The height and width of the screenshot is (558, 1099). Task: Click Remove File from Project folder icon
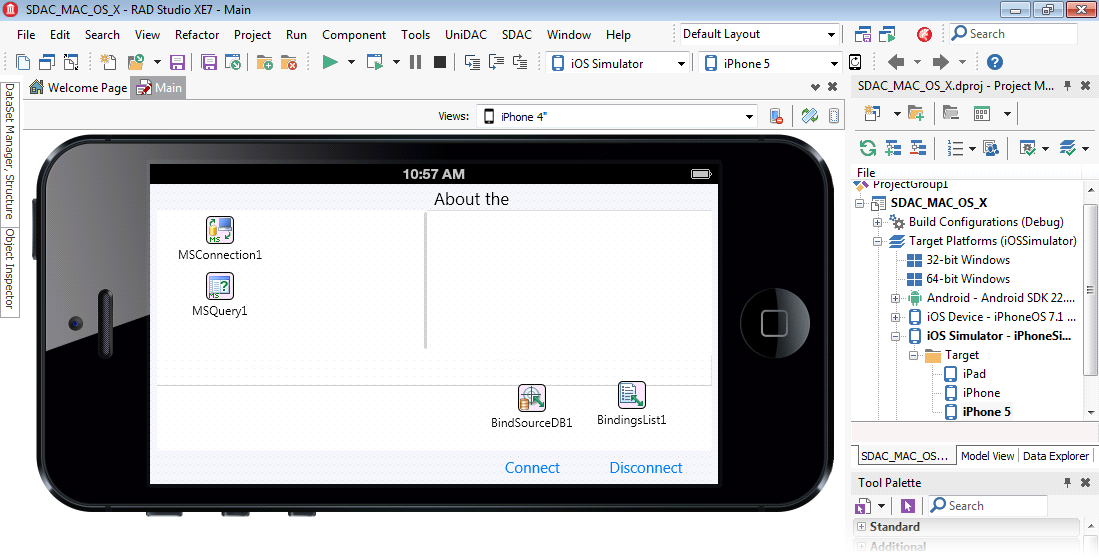(289, 62)
